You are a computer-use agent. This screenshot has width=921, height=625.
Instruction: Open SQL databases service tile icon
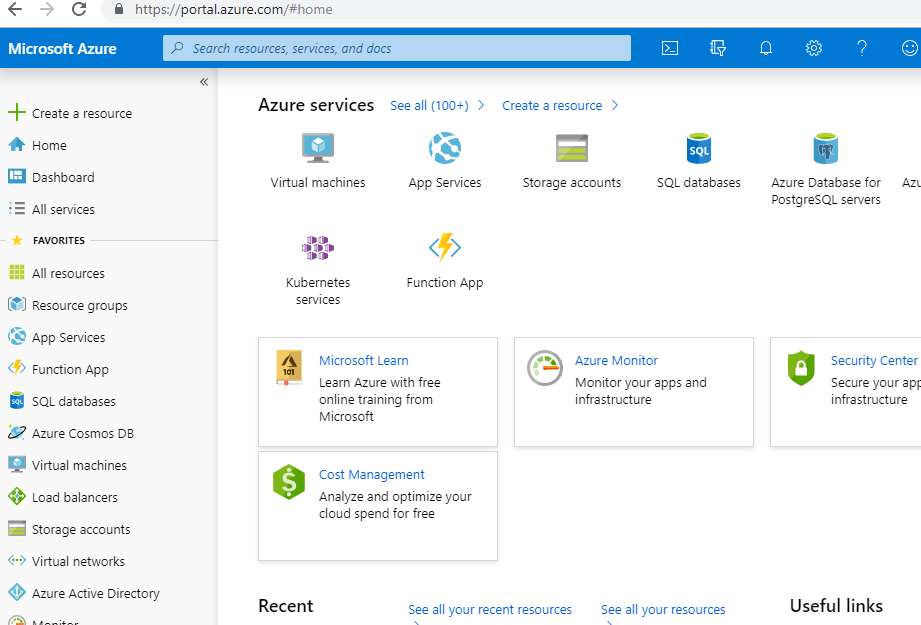698,148
